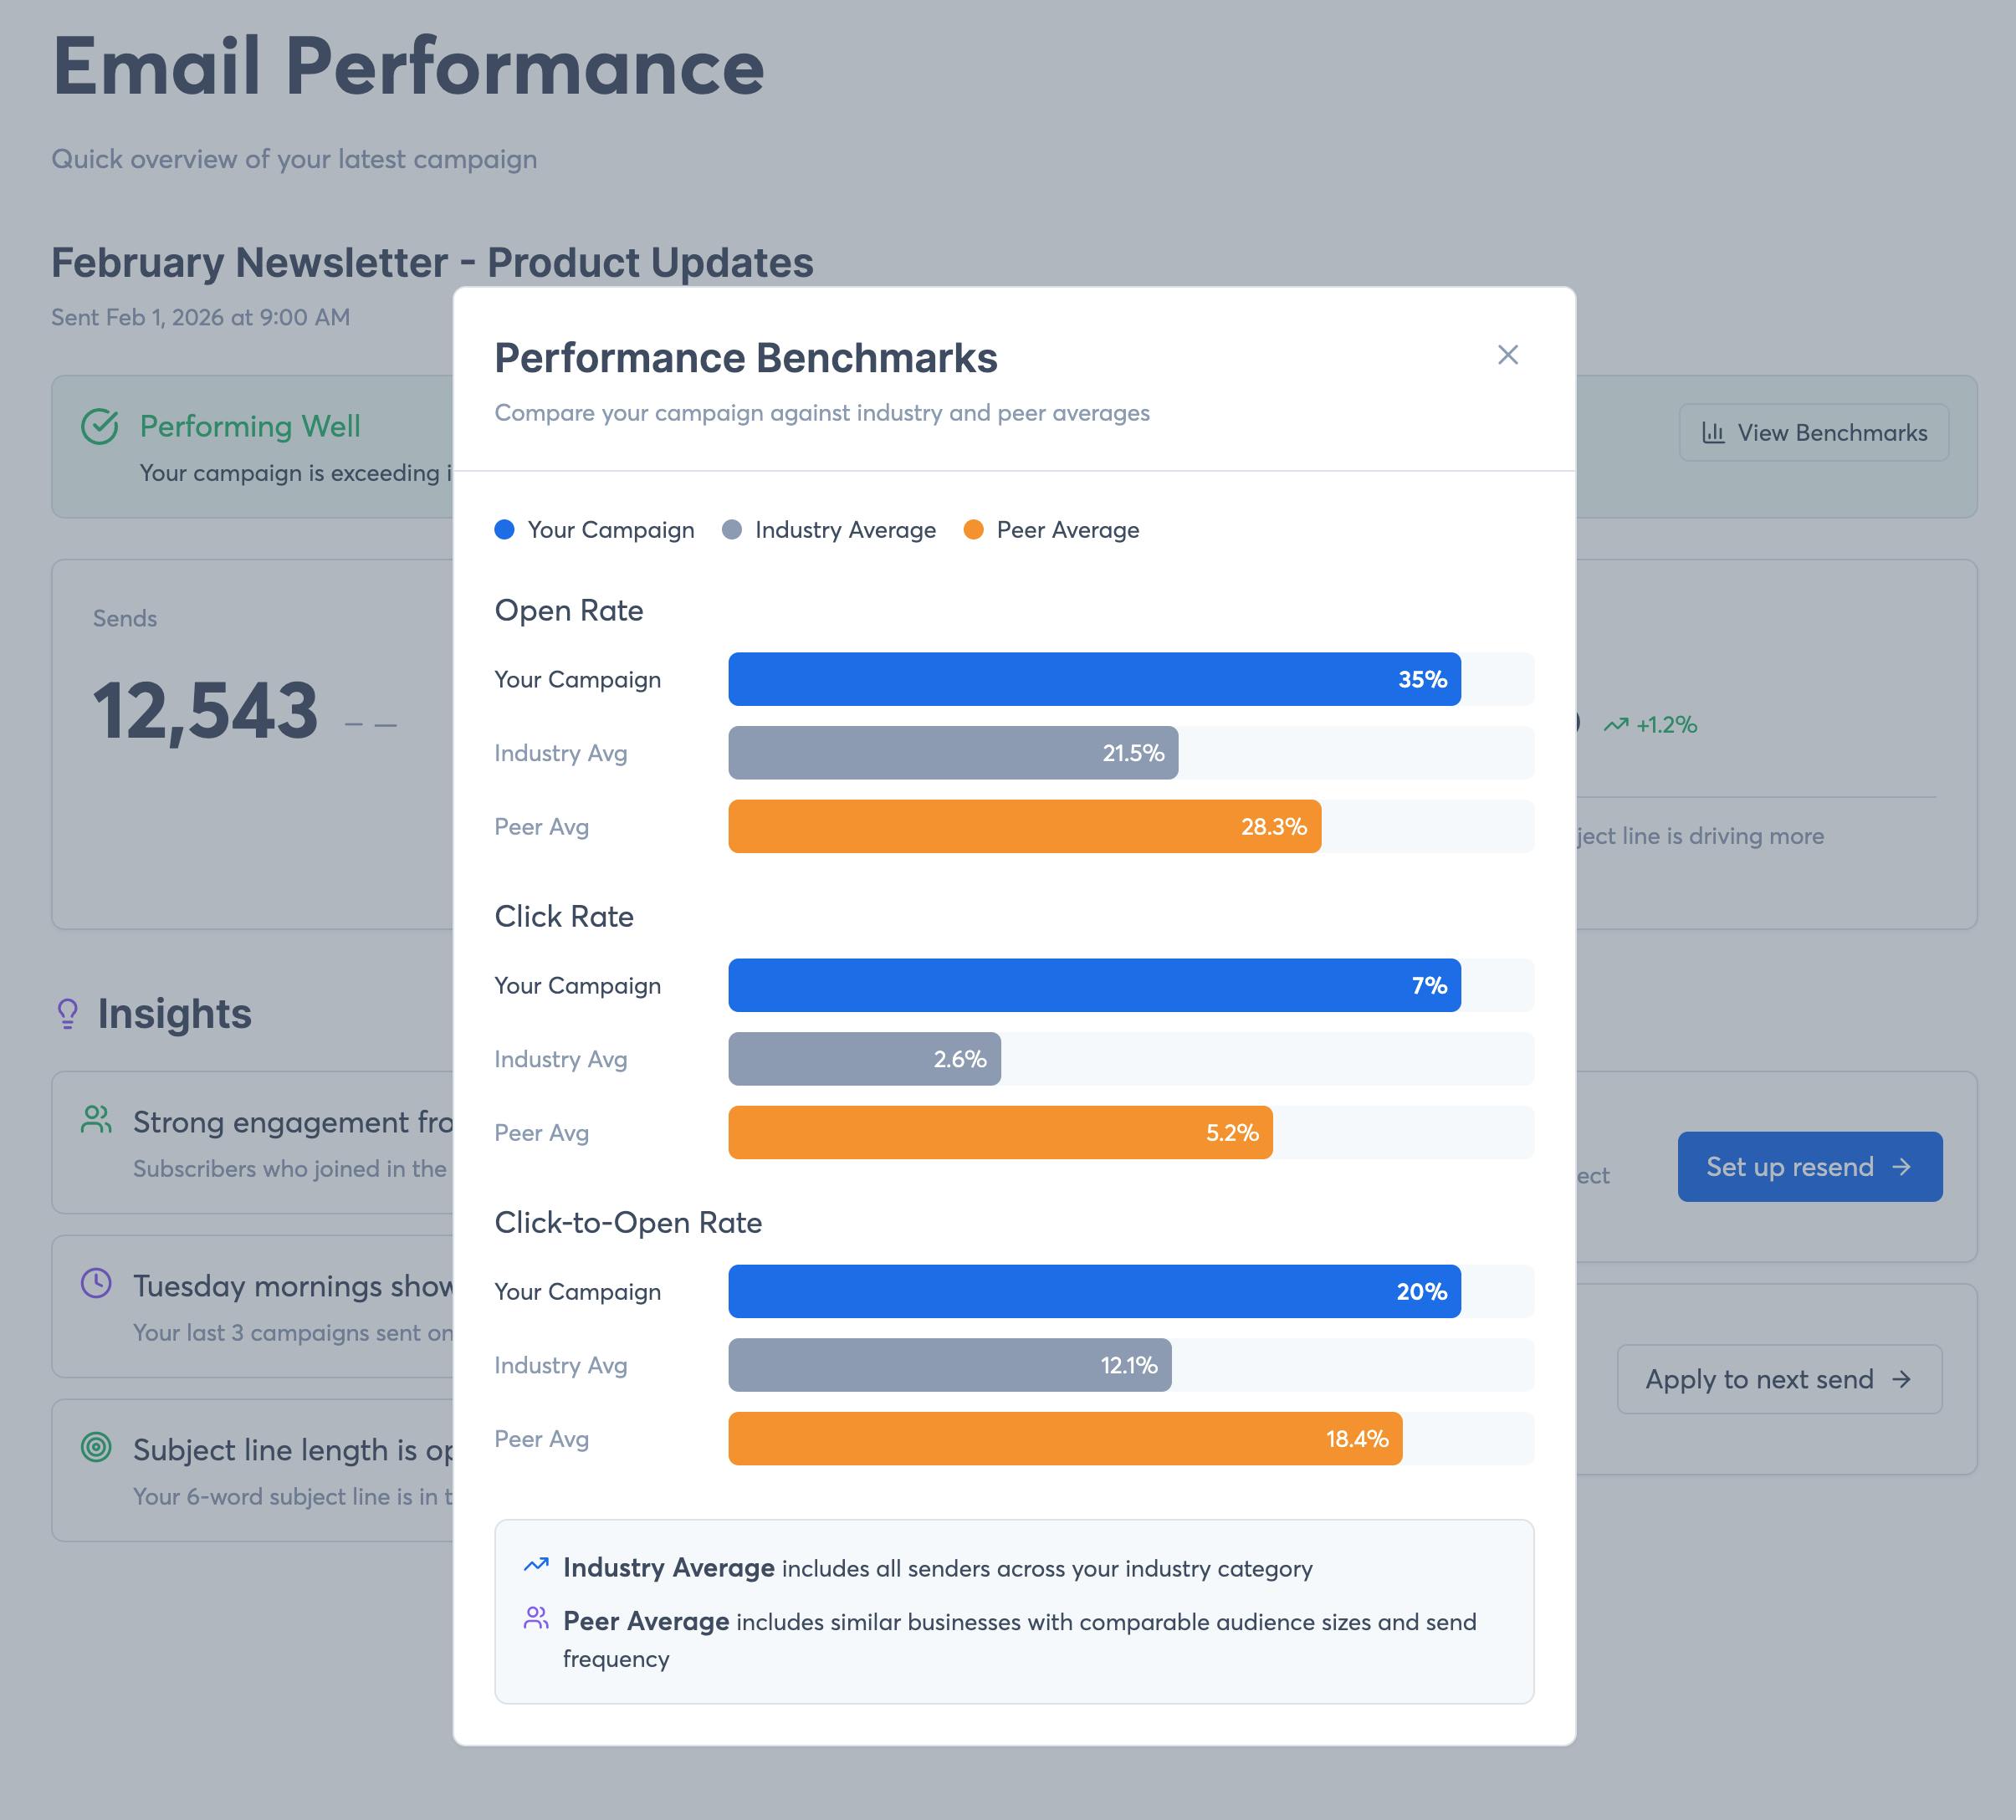The image size is (2016, 1820).
Task: Click the users icon beside Peer Average note
Action: pos(536,1618)
